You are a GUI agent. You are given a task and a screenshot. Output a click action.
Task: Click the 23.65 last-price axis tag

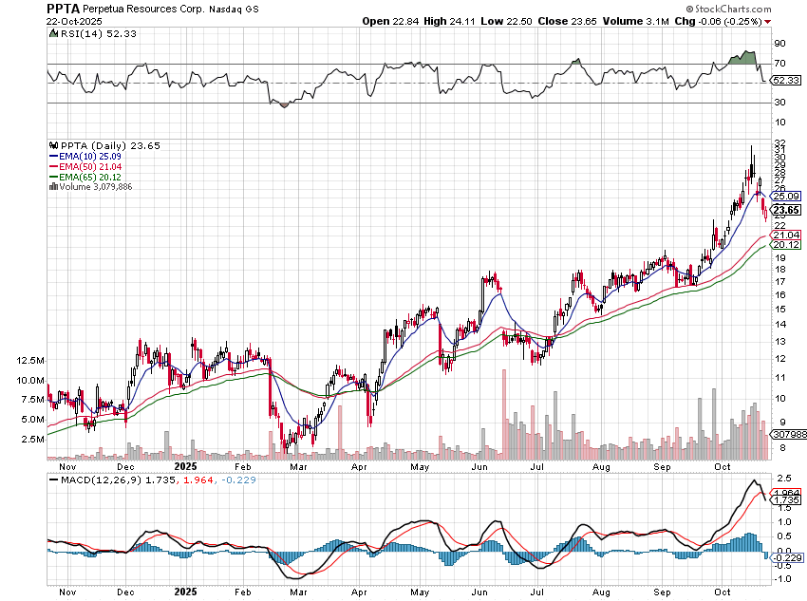pos(786,210)
